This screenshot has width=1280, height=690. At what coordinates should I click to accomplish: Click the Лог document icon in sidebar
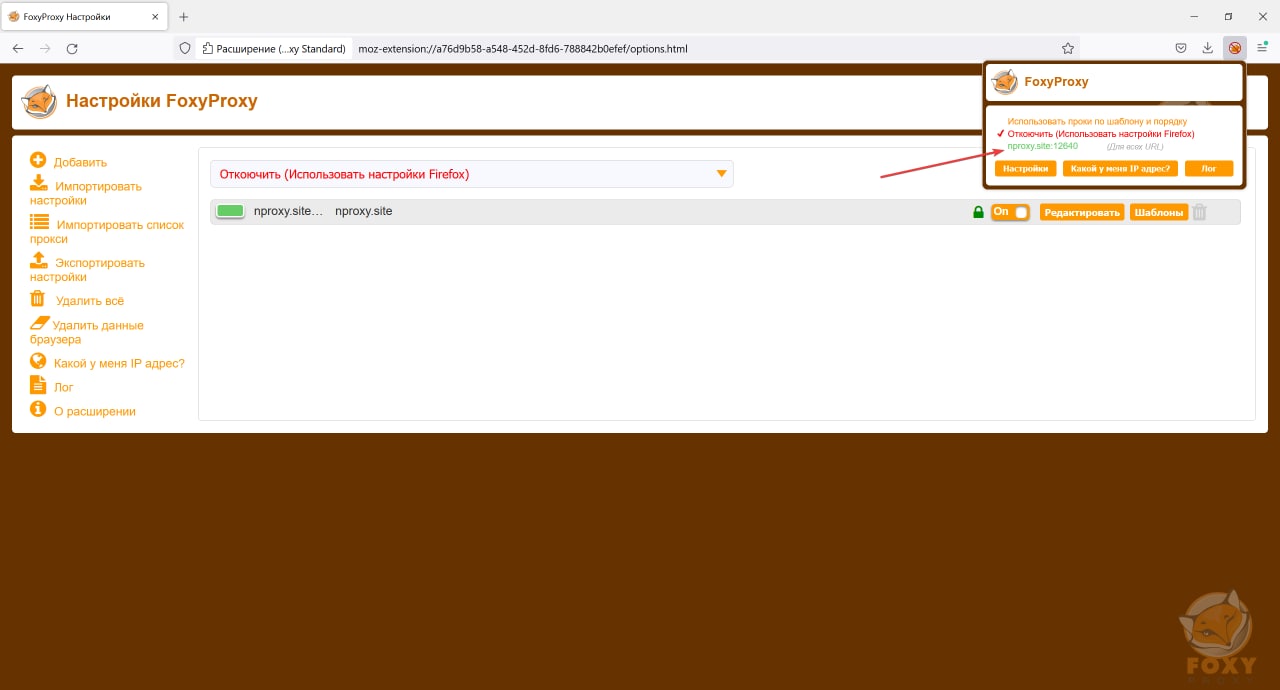[x=38, y=385]
